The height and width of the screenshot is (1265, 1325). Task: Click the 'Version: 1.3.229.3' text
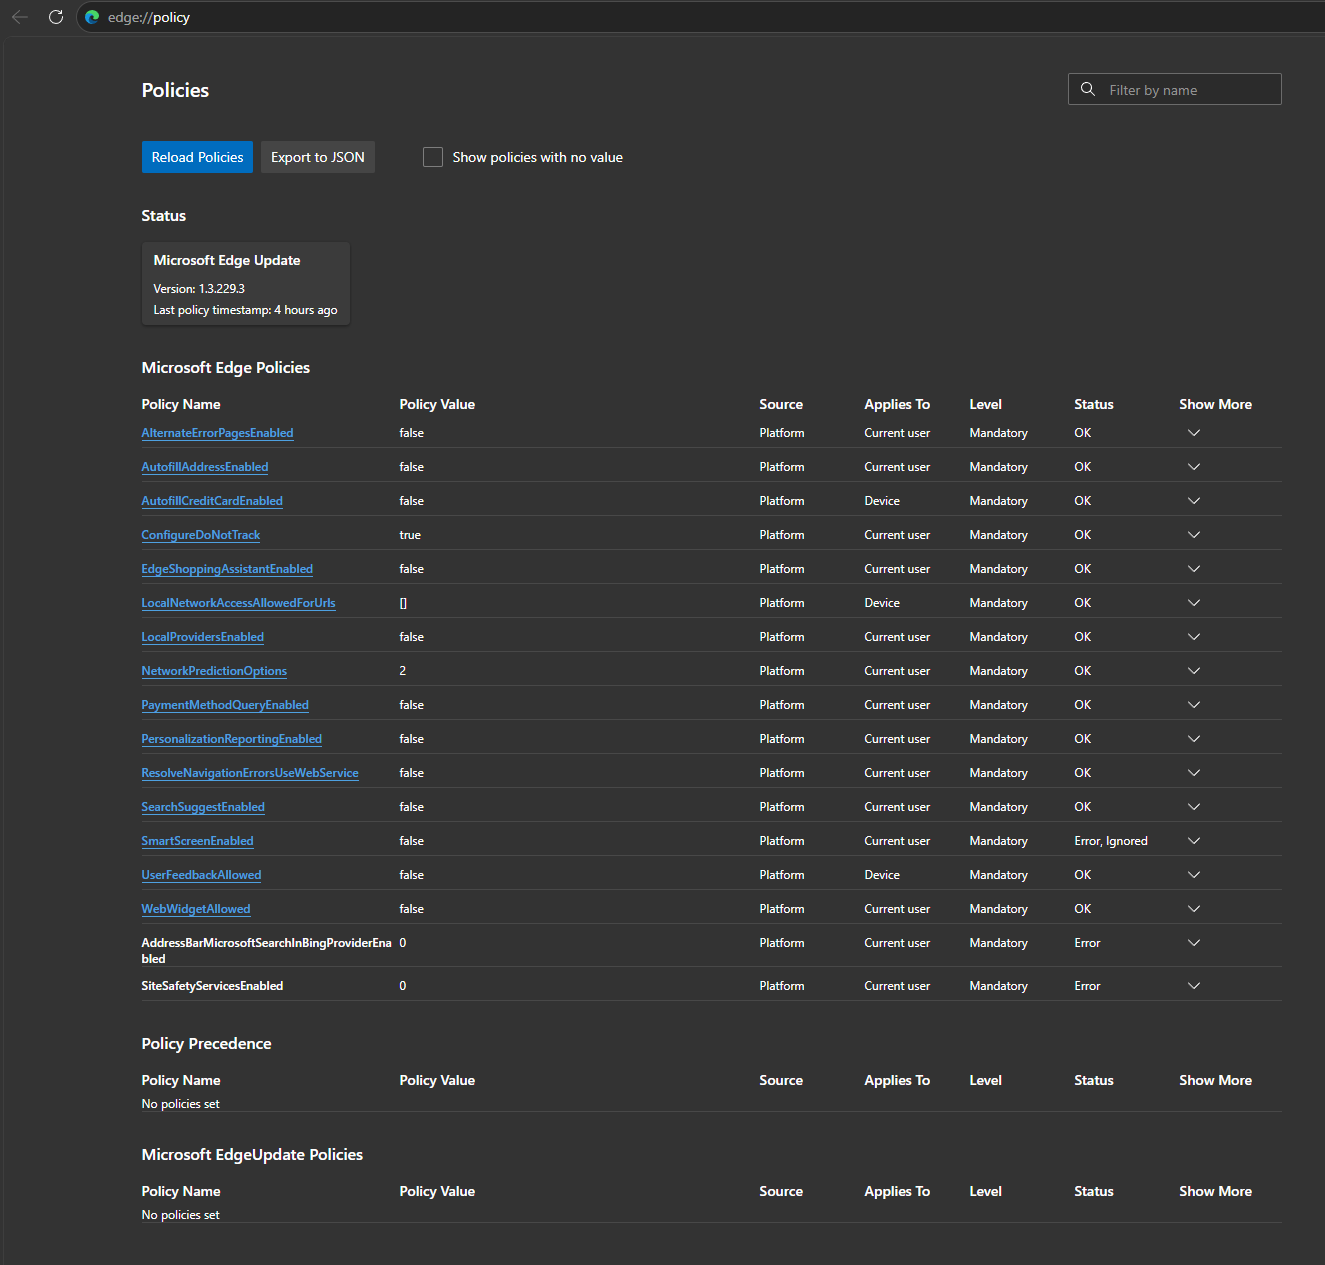[199, 288]
